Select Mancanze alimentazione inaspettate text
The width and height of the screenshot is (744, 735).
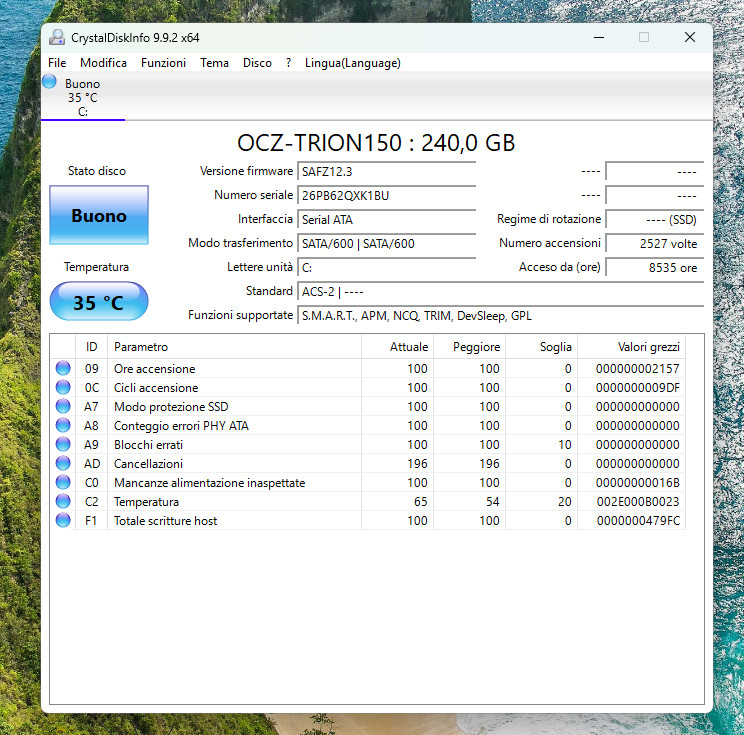[x=210, y=483]
